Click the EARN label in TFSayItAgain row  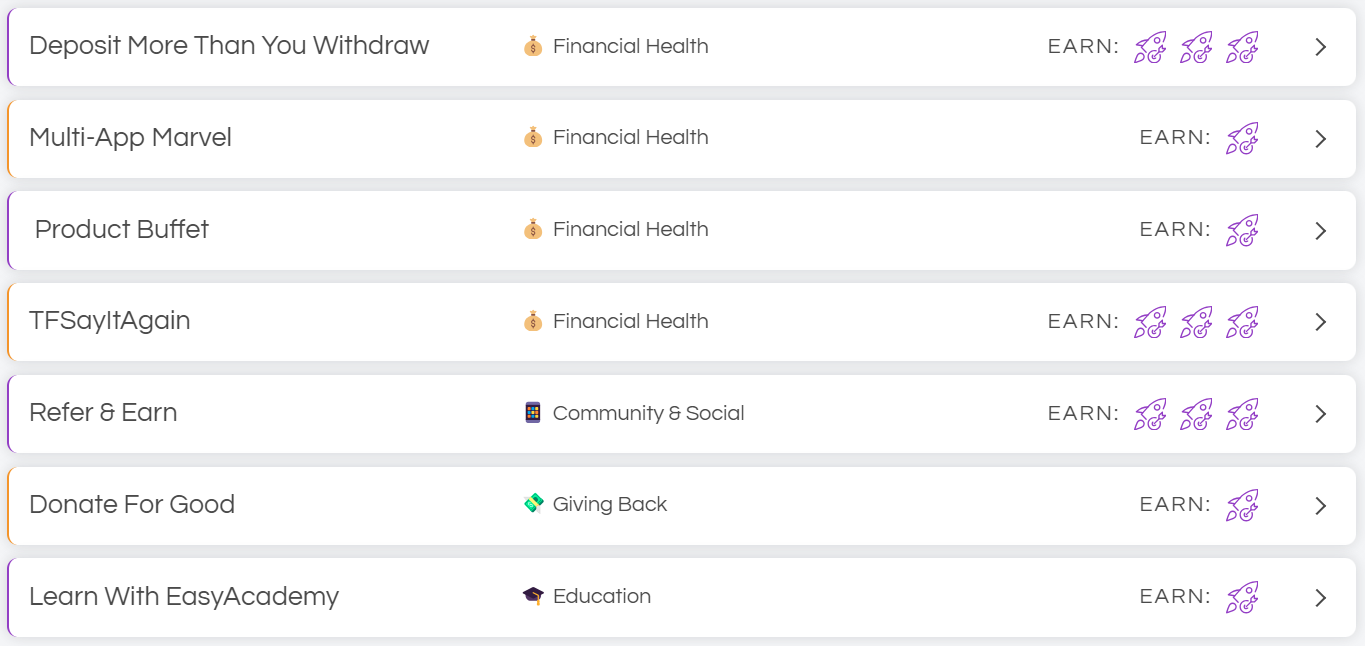1083,321
